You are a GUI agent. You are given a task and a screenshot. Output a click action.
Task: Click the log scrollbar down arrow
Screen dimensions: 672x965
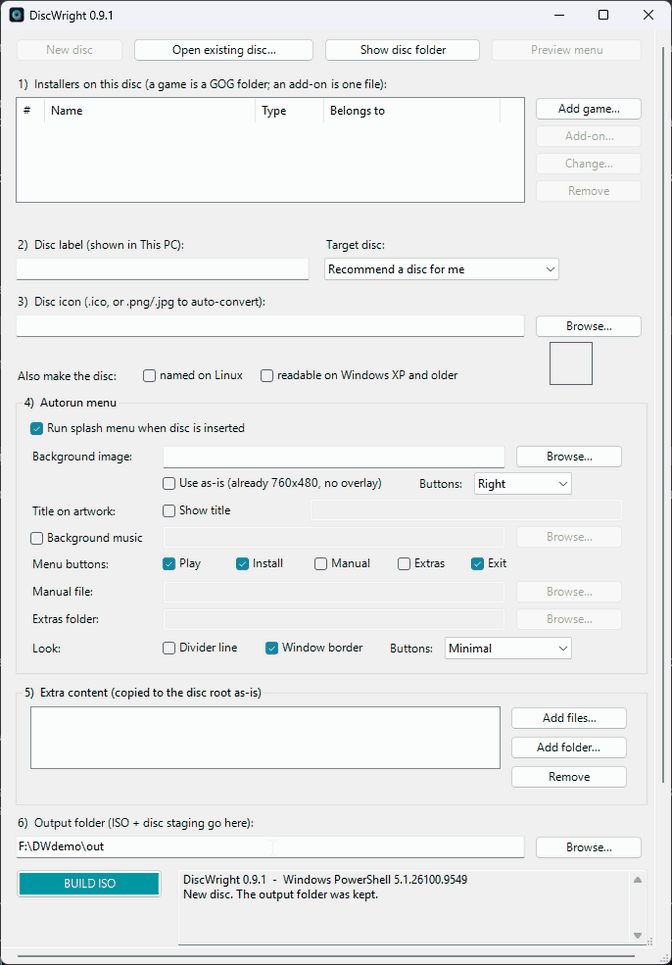[638, 935]
